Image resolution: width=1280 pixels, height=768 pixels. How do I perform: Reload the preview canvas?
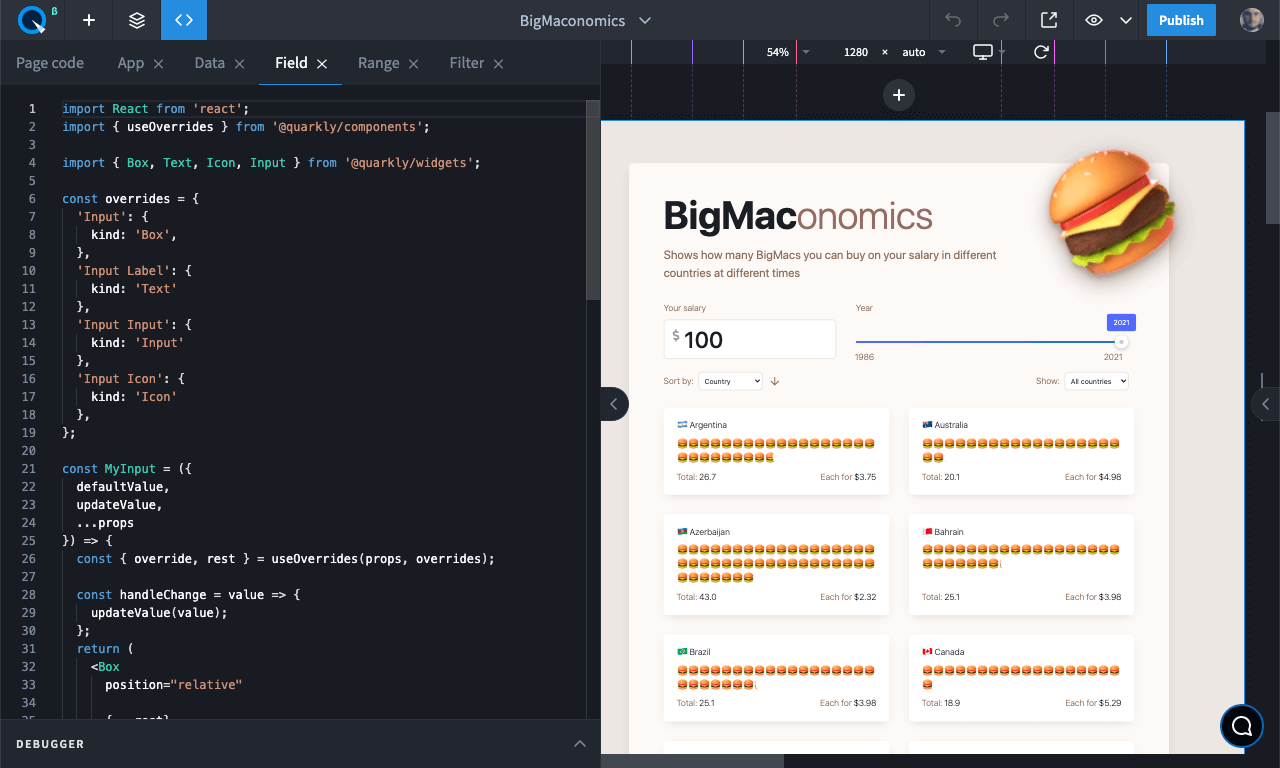1041,52
